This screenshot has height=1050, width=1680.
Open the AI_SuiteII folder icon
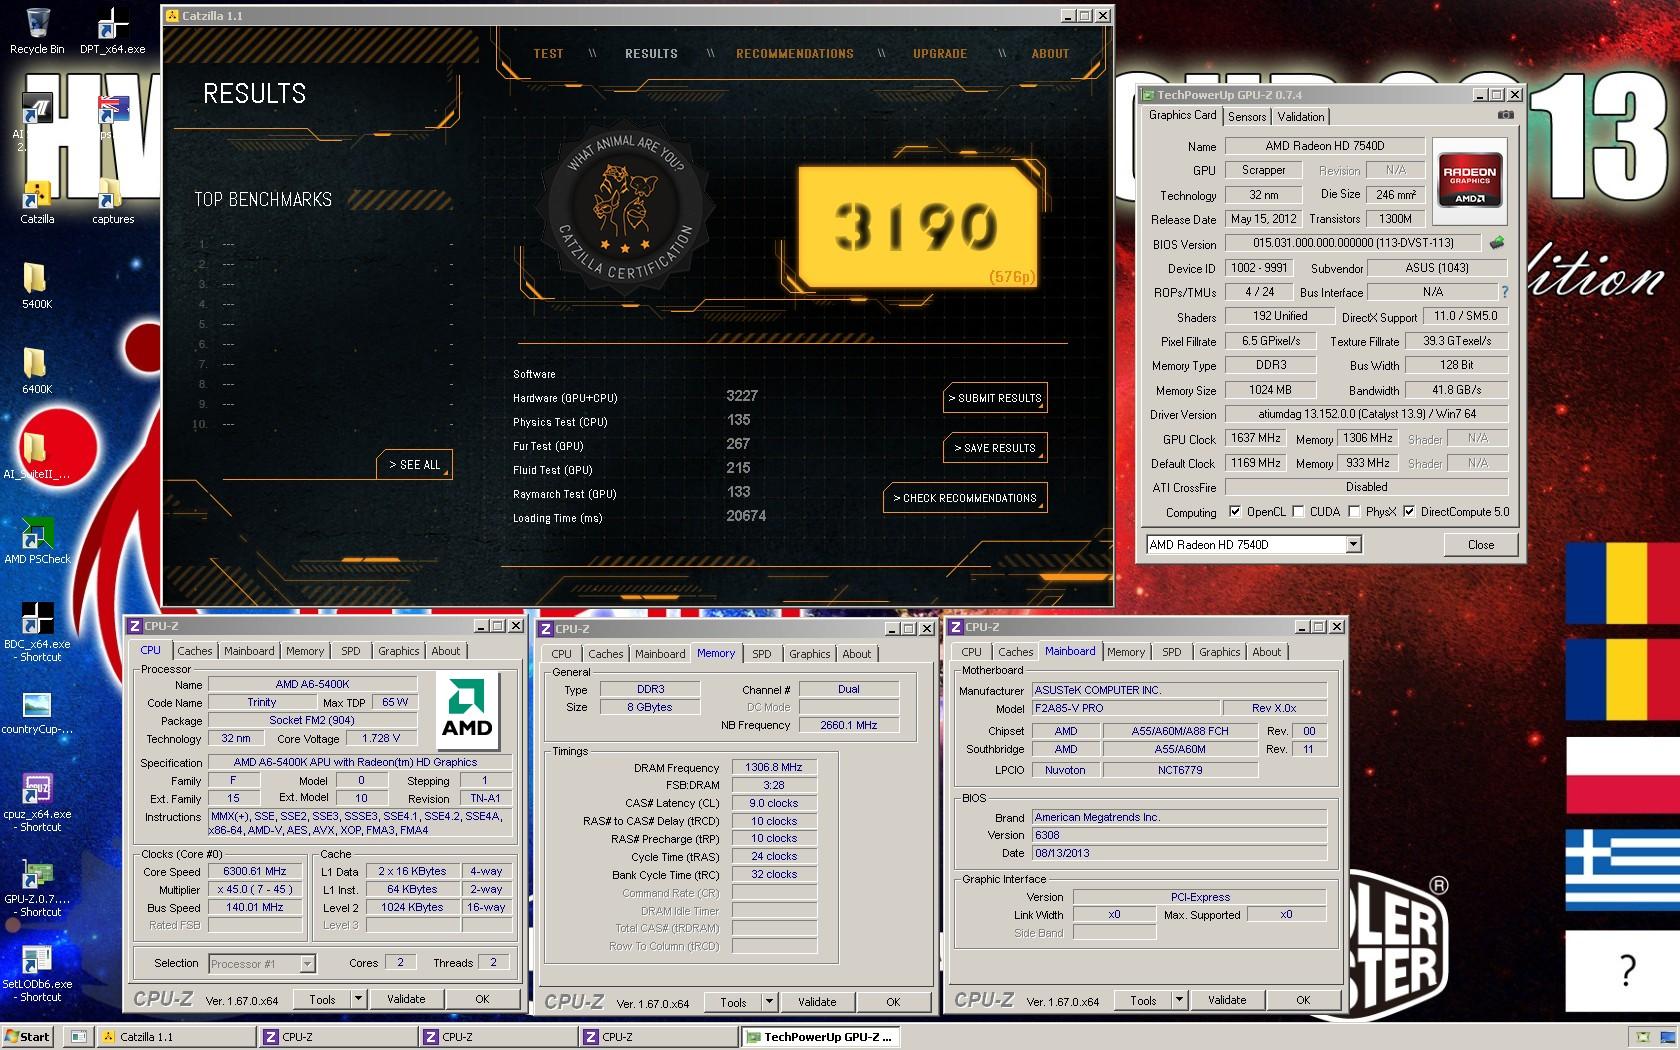click(x=36, y=456)
